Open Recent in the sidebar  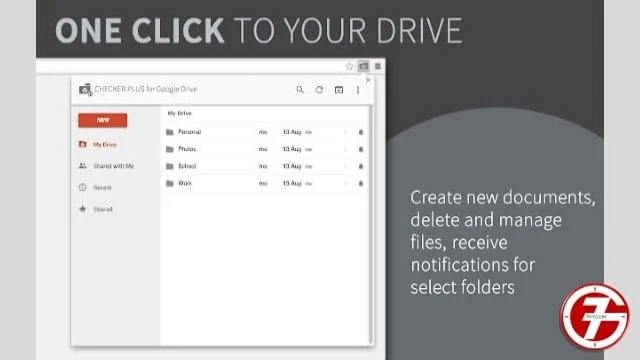pyautogui.click(x=102, y=188)
